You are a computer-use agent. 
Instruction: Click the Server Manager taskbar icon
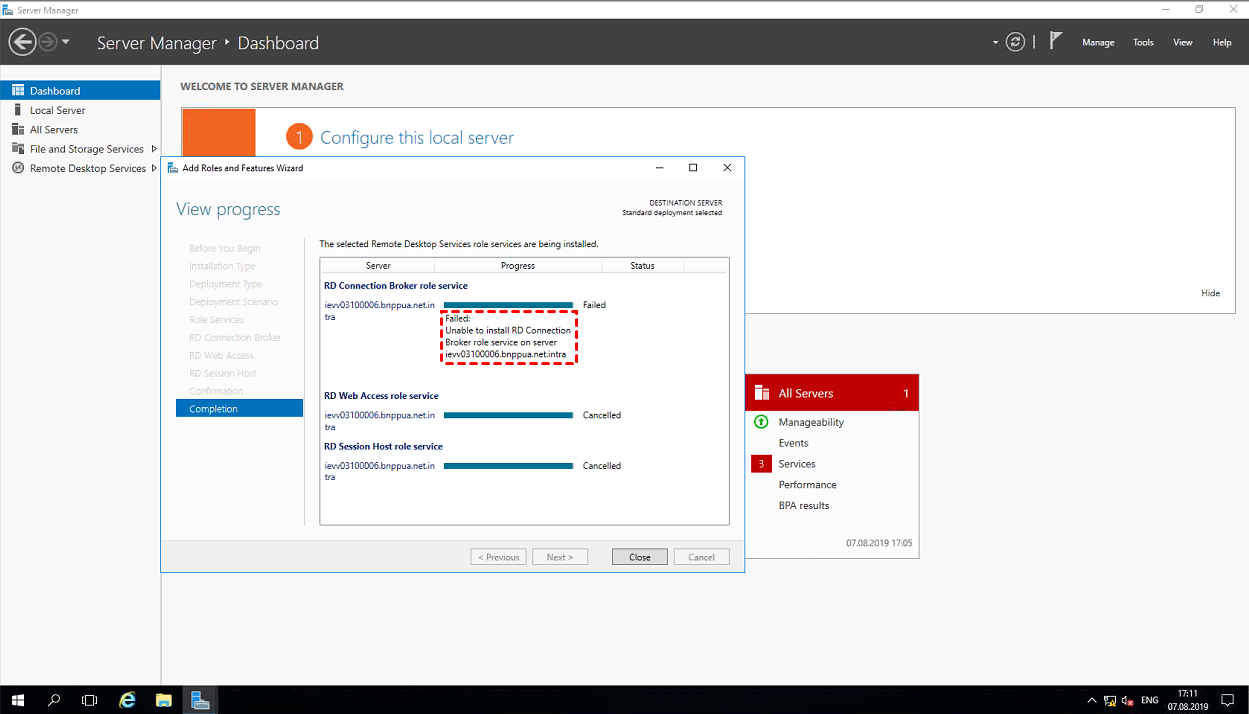pyautogui.click(x=200, y=700)
